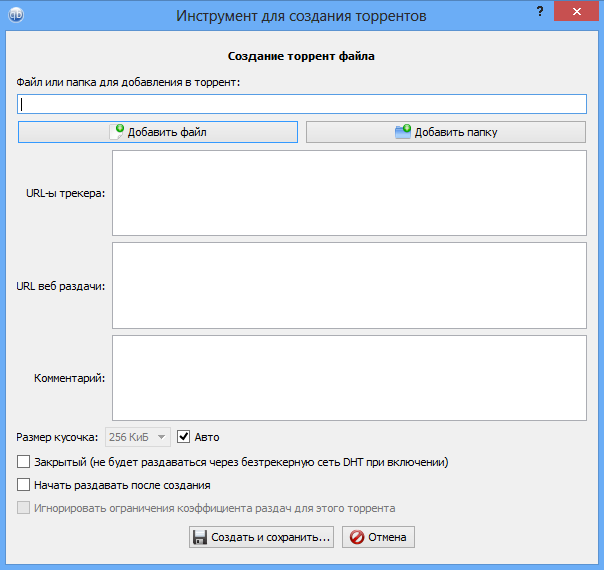
Task: Click the Файл или папка для добавления label
Action: pos(128,82)
